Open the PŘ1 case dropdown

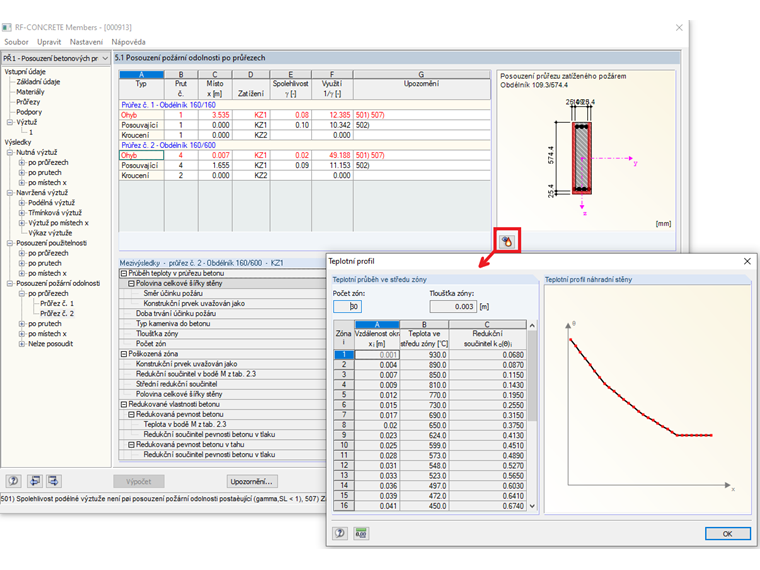tap(56, 58)
